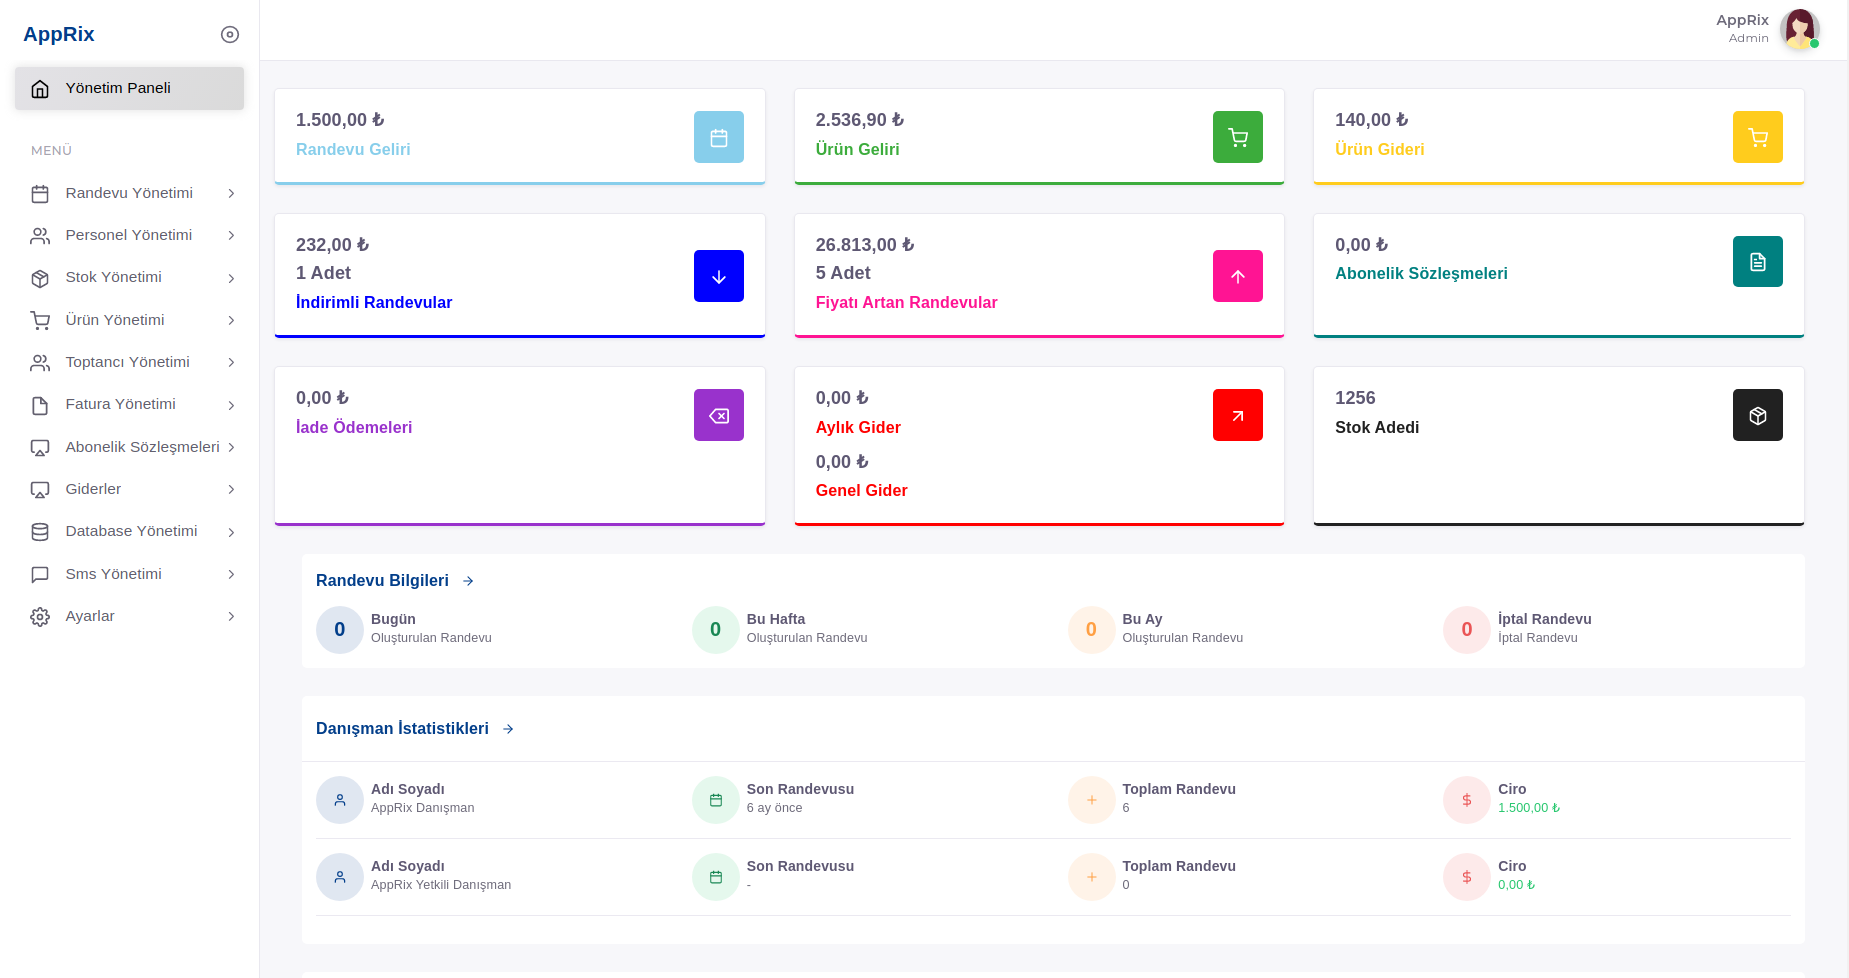
Task: Open Fatura Yönetimi menu label
Action: point(120,404)
